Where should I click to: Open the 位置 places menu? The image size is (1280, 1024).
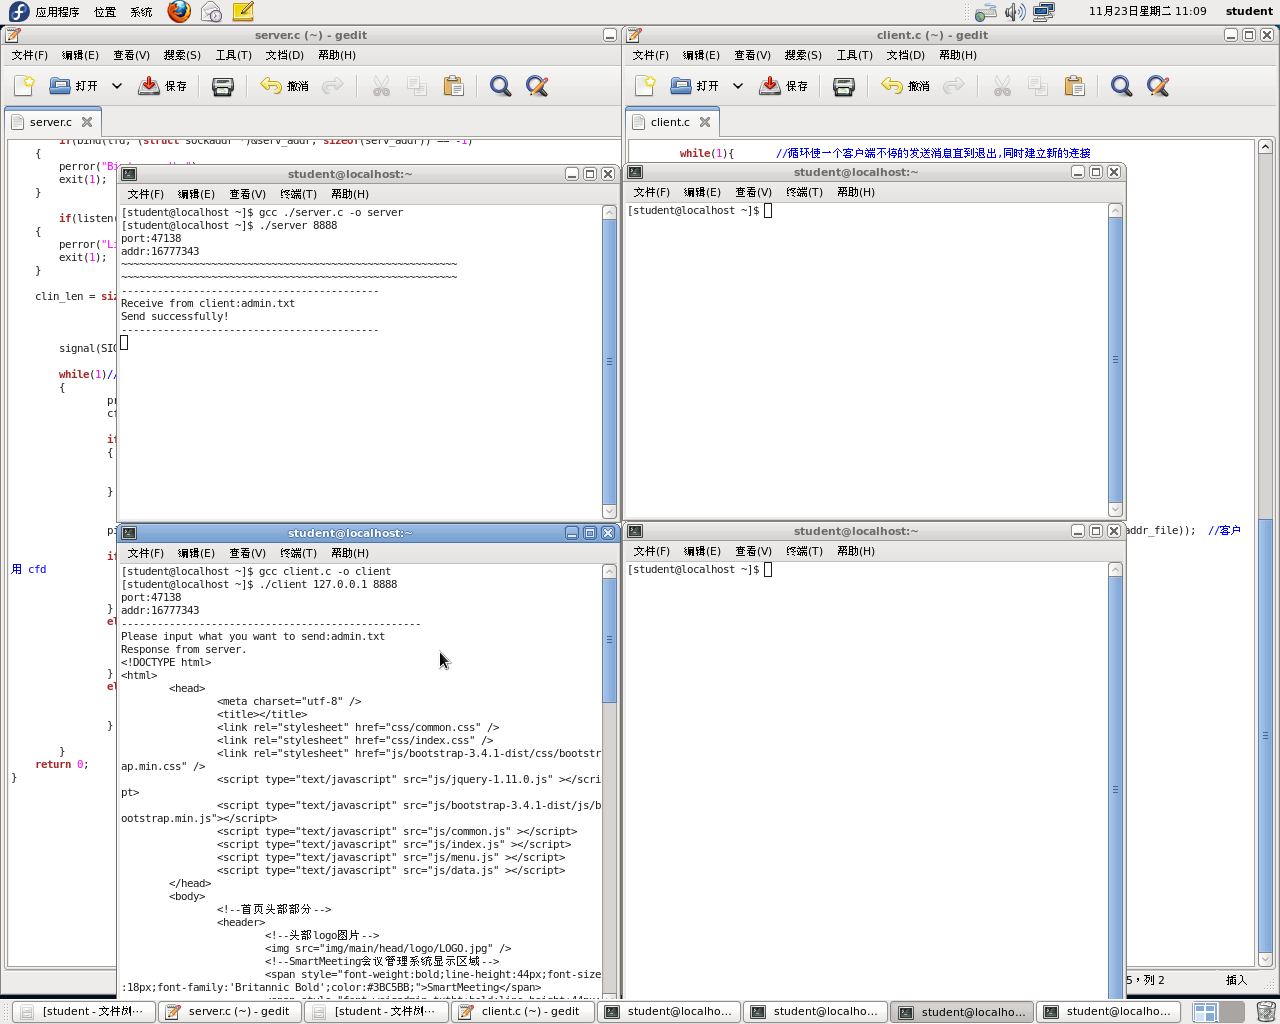[105, 12]
